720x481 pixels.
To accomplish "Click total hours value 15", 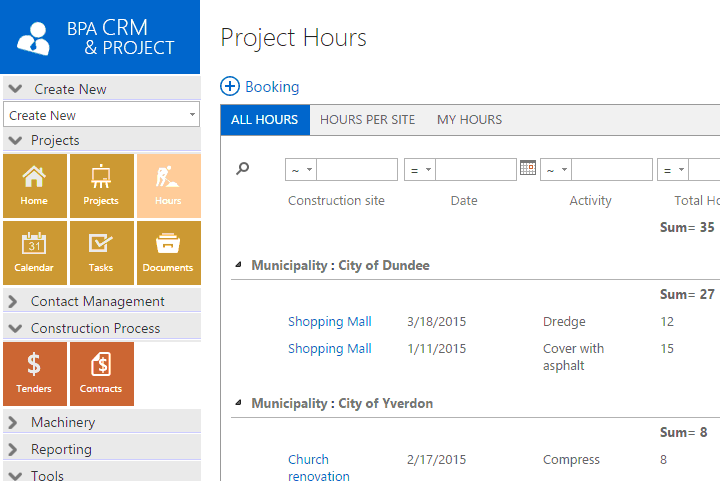I will [667, 349].
